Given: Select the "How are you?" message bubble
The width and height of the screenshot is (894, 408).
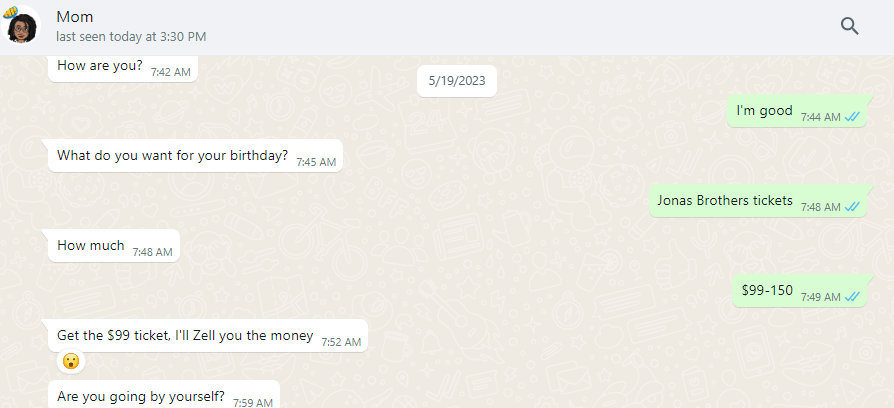Looking at the screenshot, I should coord(100,67).
